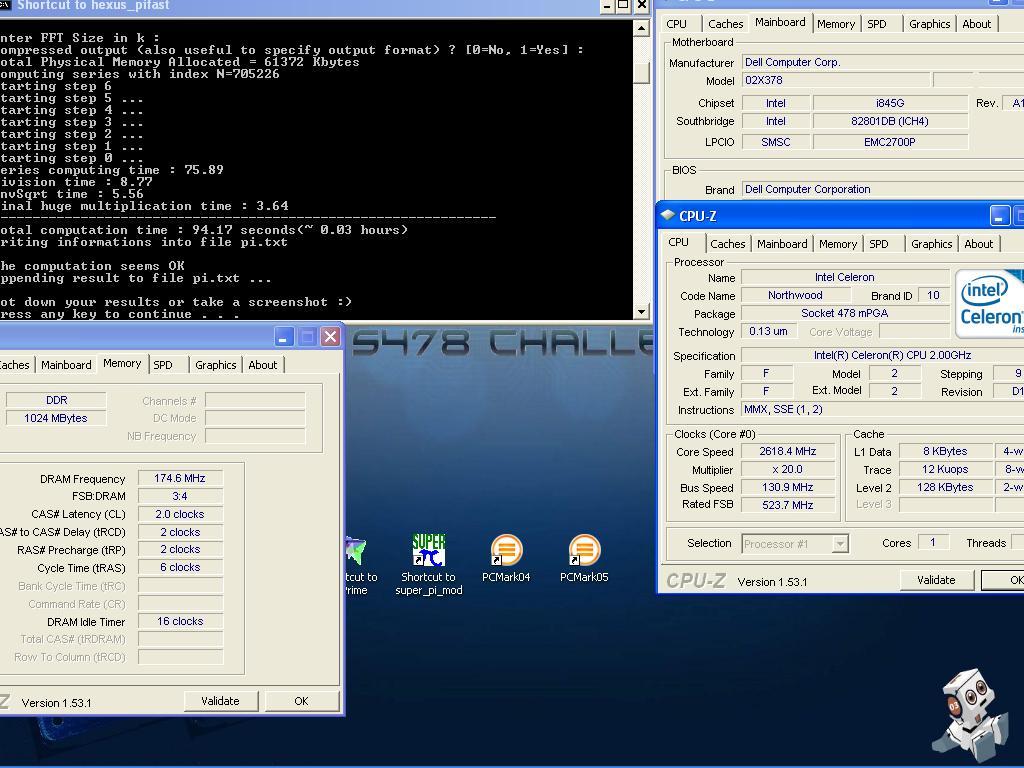
Task: Click the console scrollbar thumb
Action: [x=641, y=72]
